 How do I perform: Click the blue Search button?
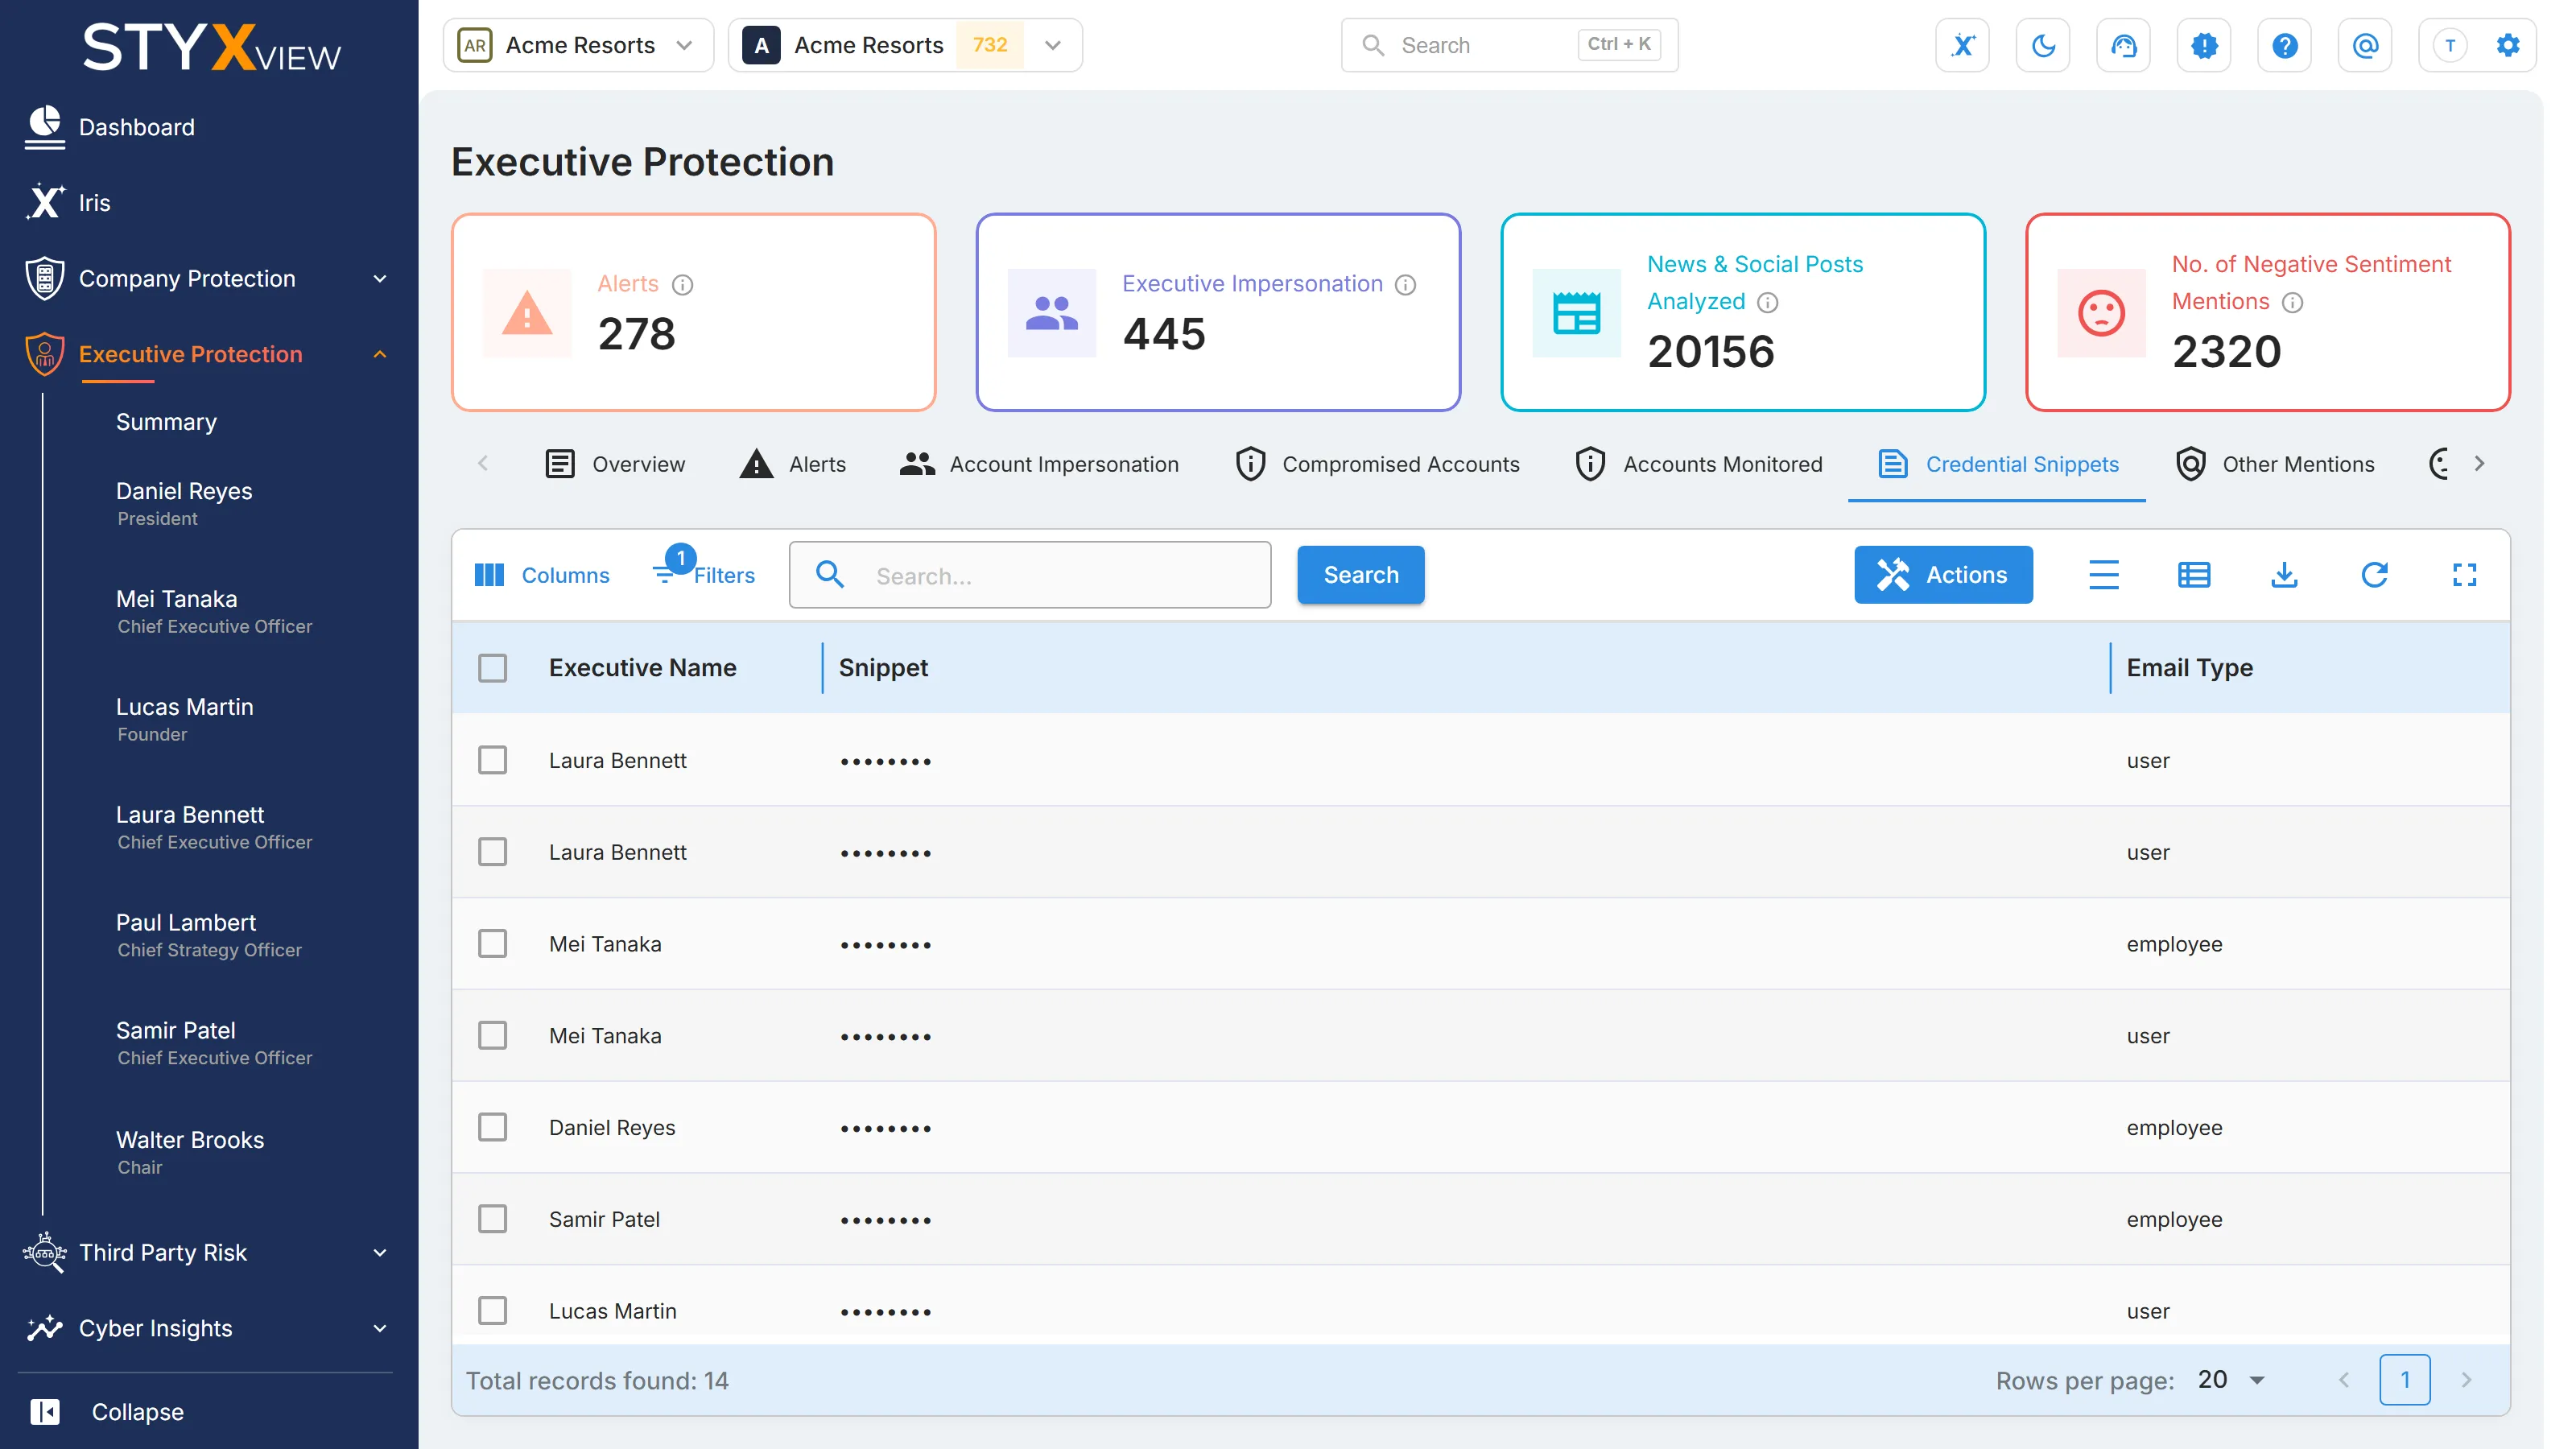tap(1360, 575)
